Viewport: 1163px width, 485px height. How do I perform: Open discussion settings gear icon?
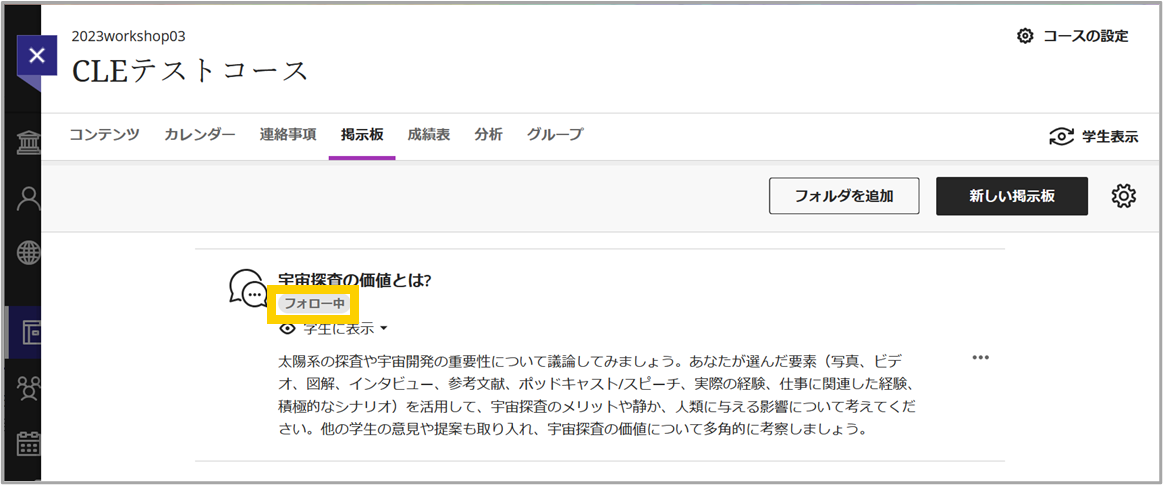click(1124, 197)
